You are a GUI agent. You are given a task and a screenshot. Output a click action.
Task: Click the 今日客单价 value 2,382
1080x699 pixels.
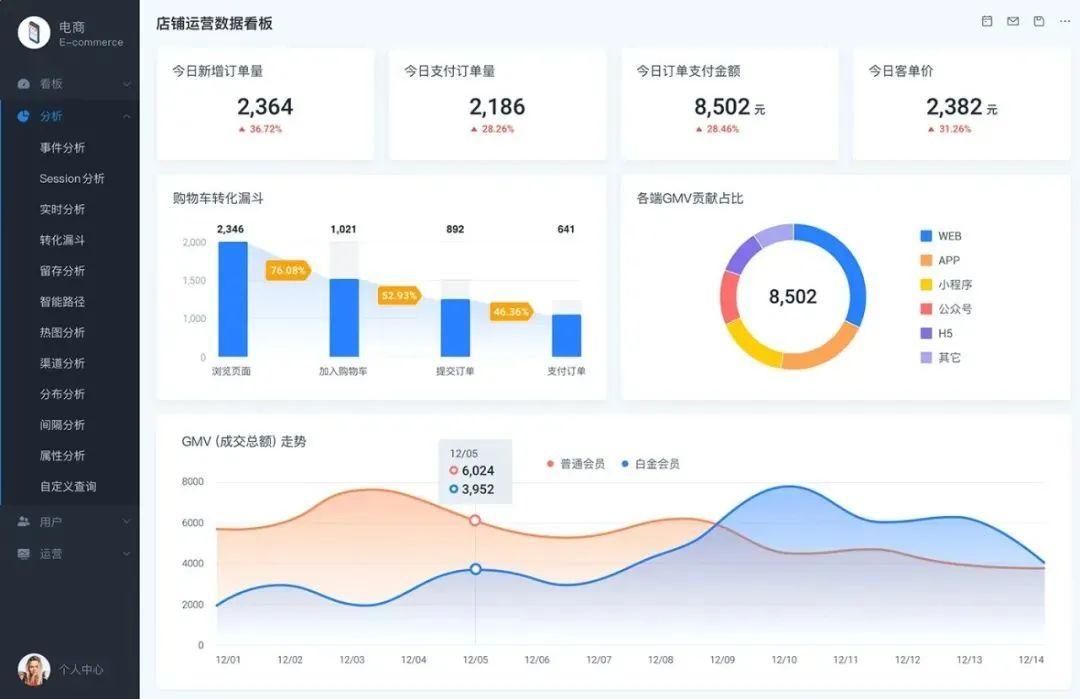coord(954,107)
